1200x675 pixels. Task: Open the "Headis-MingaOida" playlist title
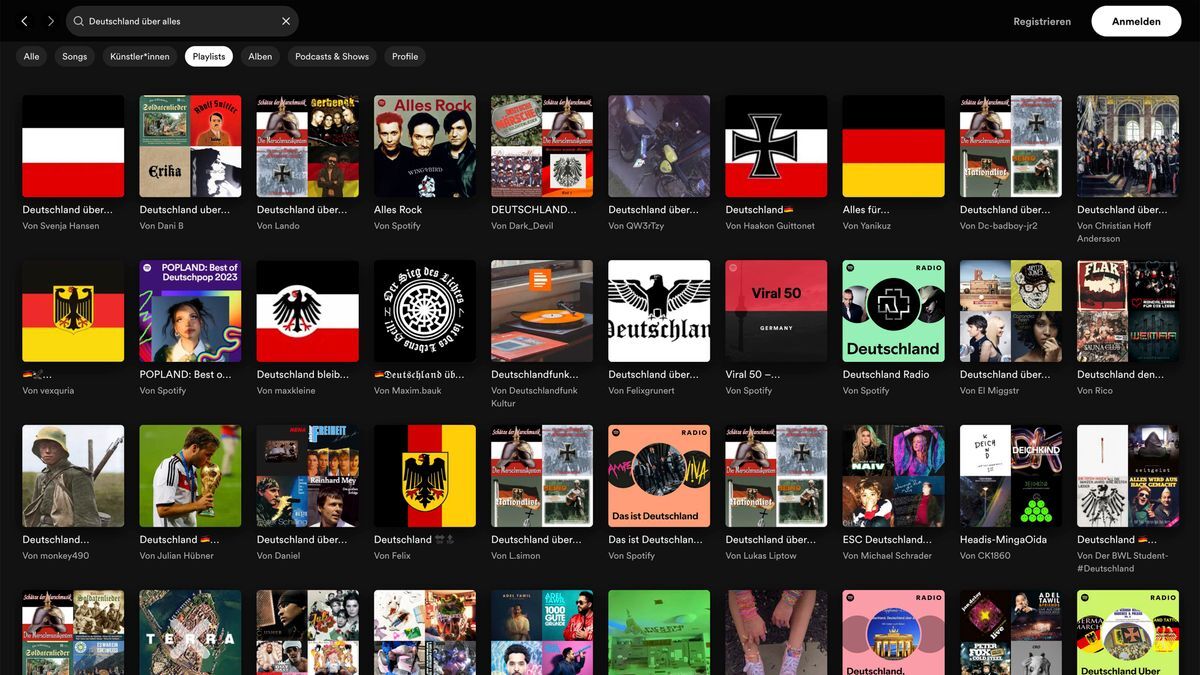1005,540
